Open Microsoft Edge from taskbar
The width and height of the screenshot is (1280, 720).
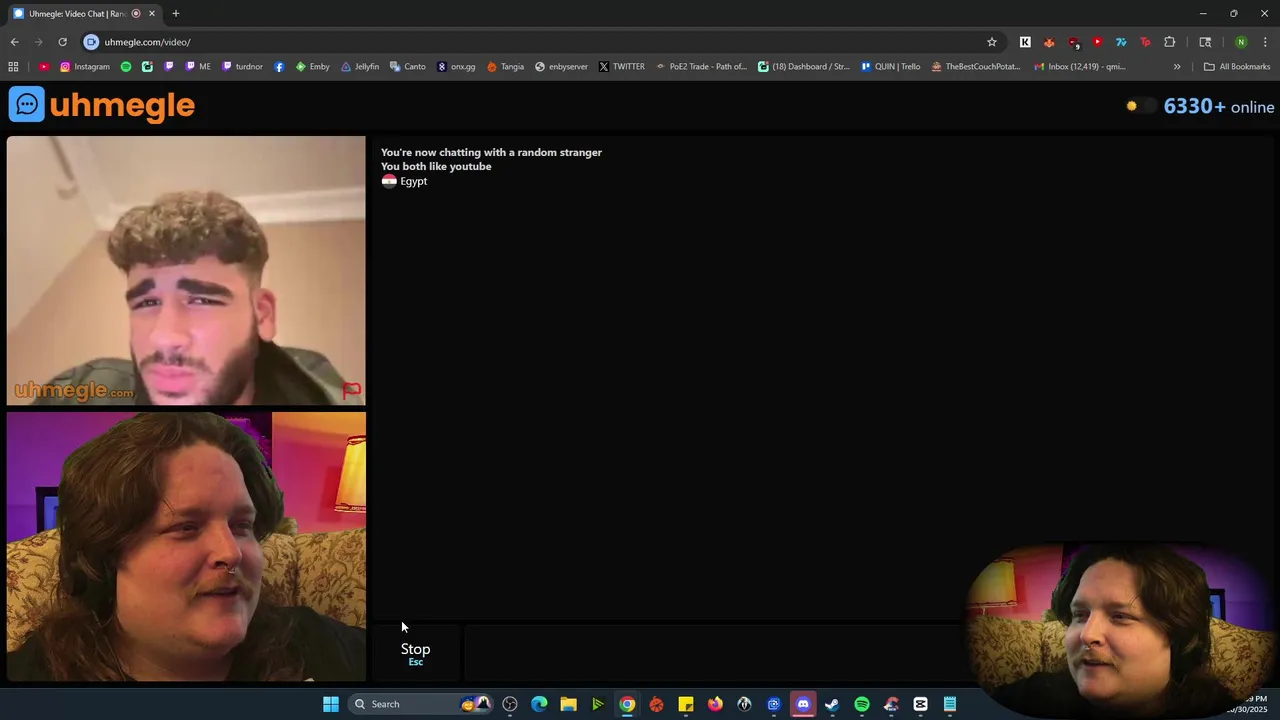click(539, 704)
